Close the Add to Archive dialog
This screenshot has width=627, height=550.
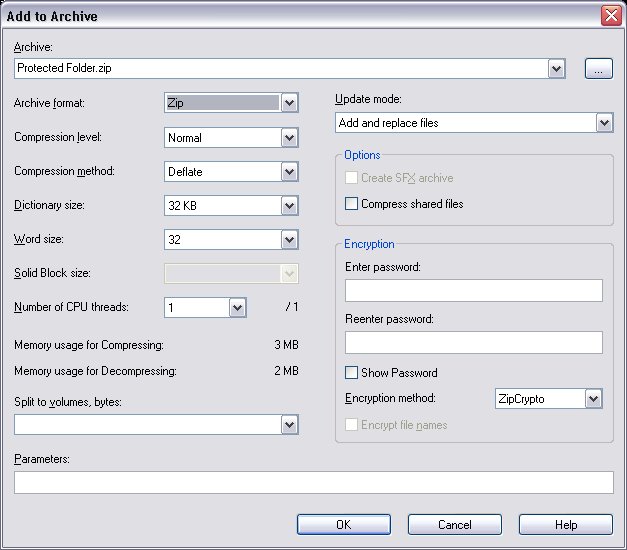pos(611,16)
